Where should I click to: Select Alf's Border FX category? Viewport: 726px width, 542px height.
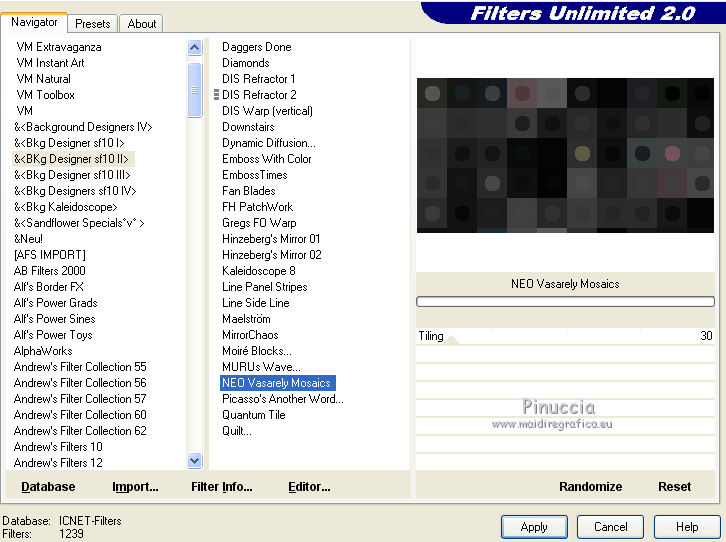(49, 287)
